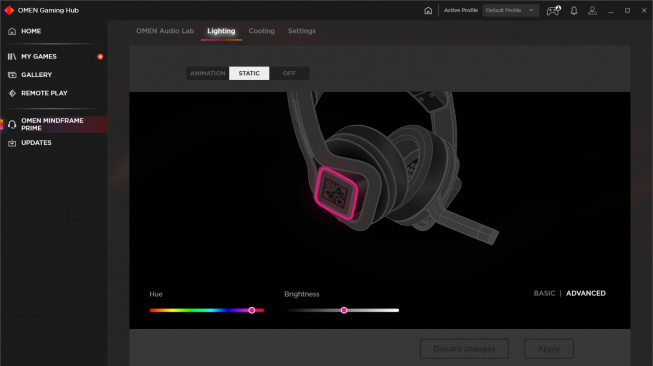This screenshot has height=366, width=653.
Task: Click the Hue slider handle
Action: (x=252, y=310)
